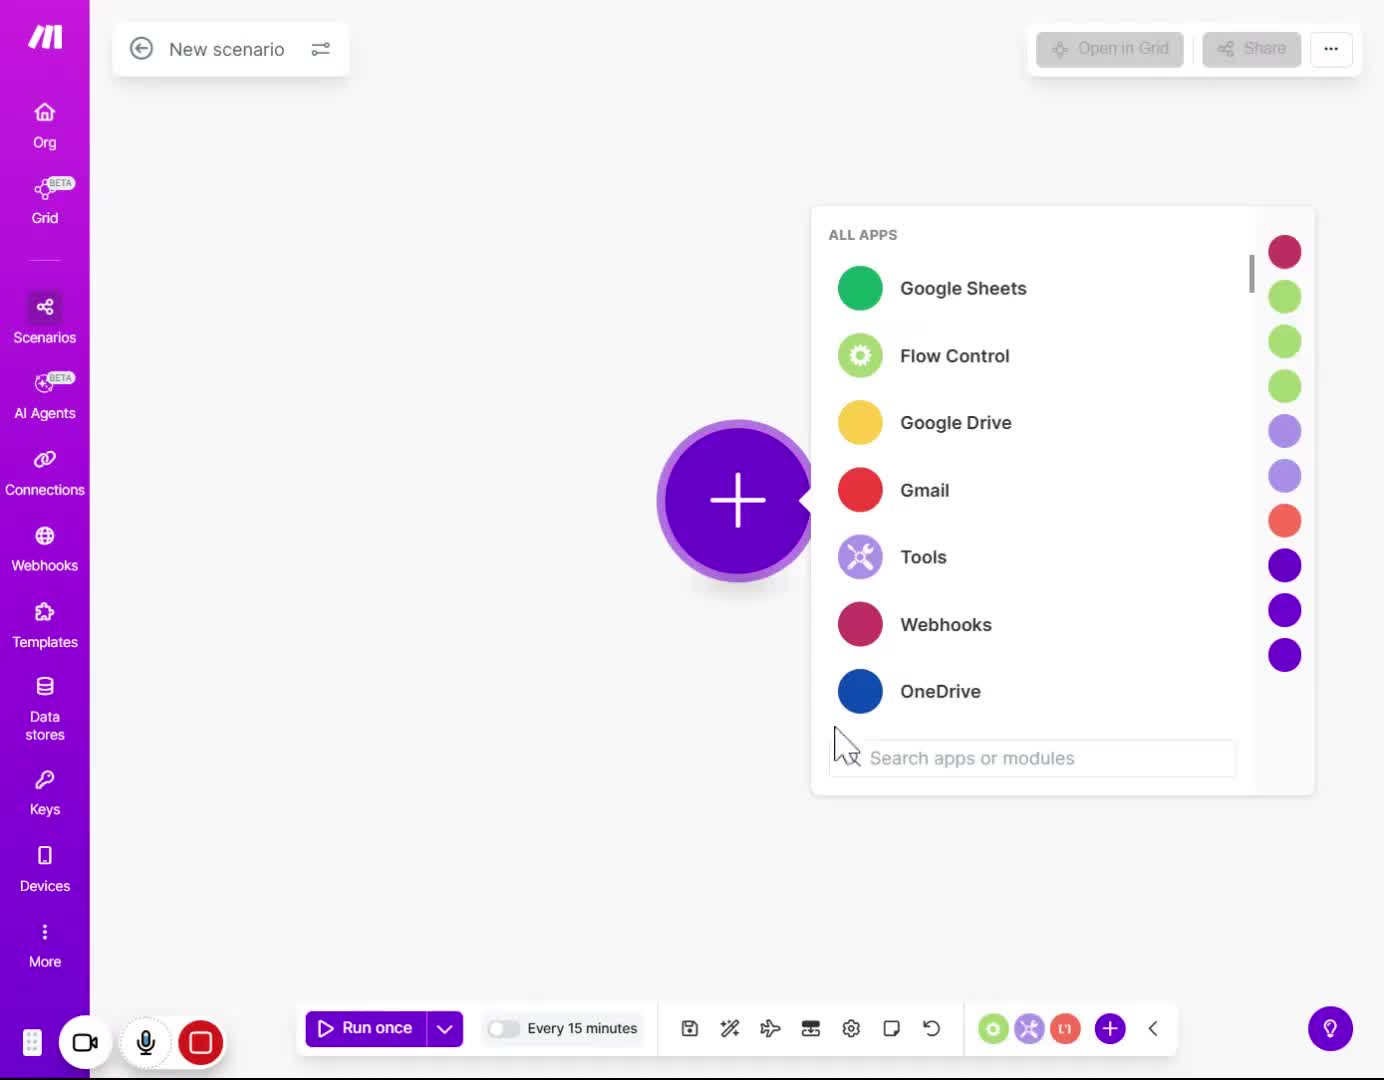Add a favorite with the small purple plus
This screenshot has width=1384, height=1080.
click(1110, 1029)
